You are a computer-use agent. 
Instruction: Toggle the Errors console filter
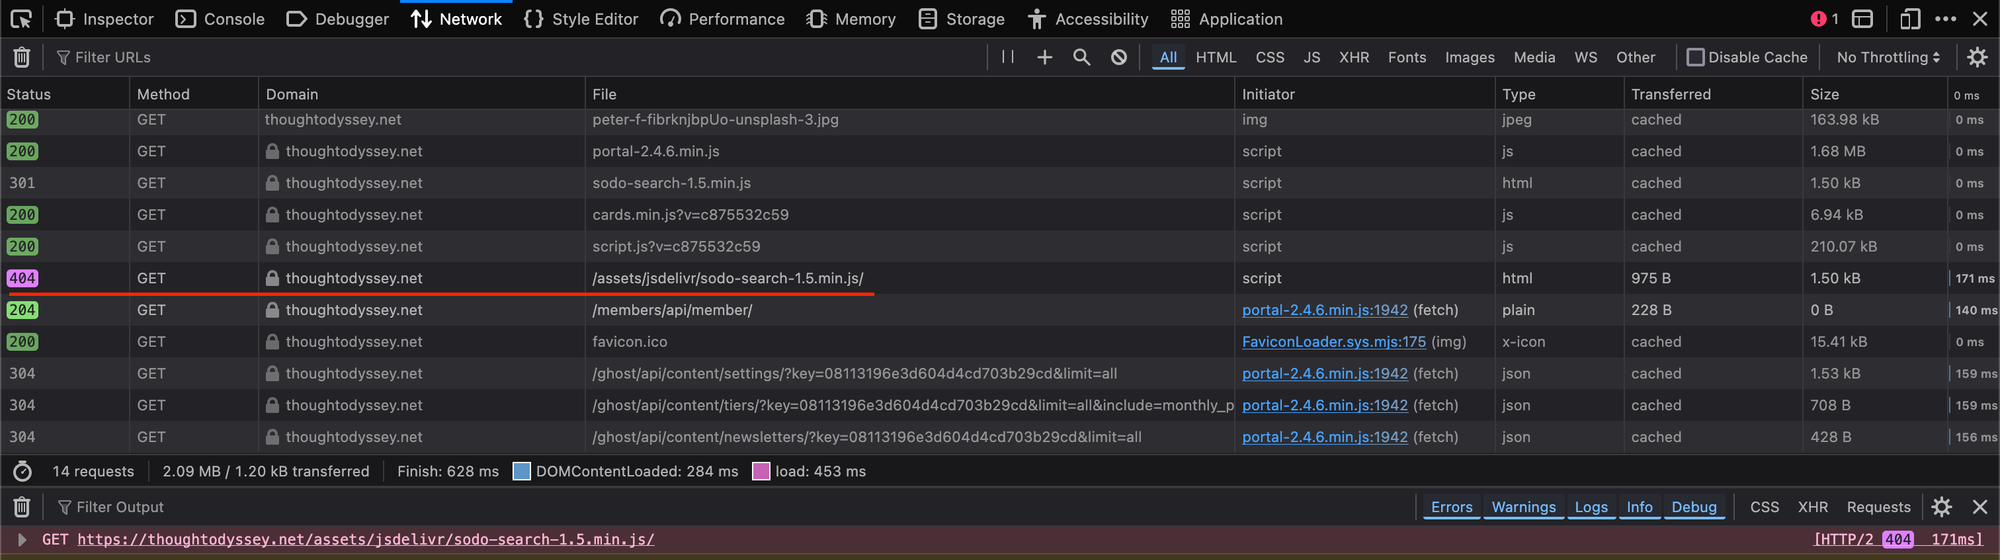1451,507
